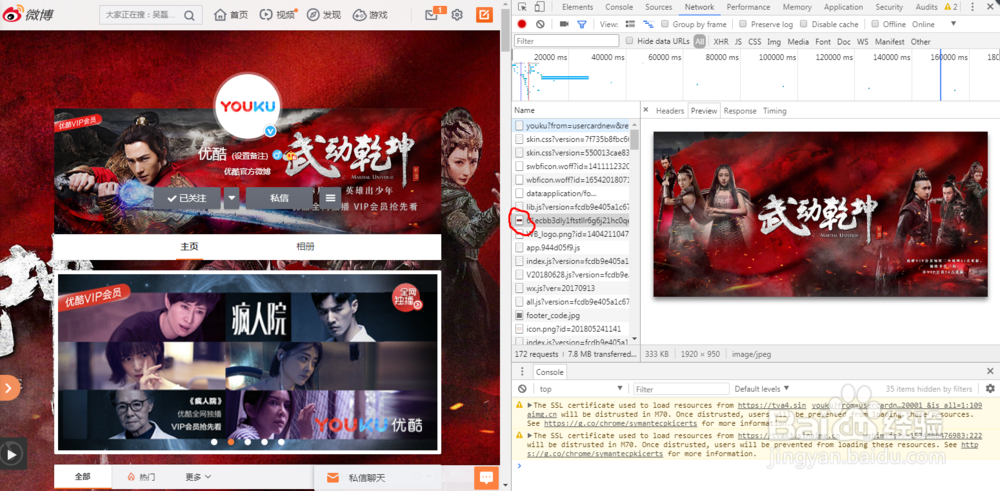Switch to the Sources tab
Image resolution: width=1000 pixels, height=491 pixels.
point(659,7)
